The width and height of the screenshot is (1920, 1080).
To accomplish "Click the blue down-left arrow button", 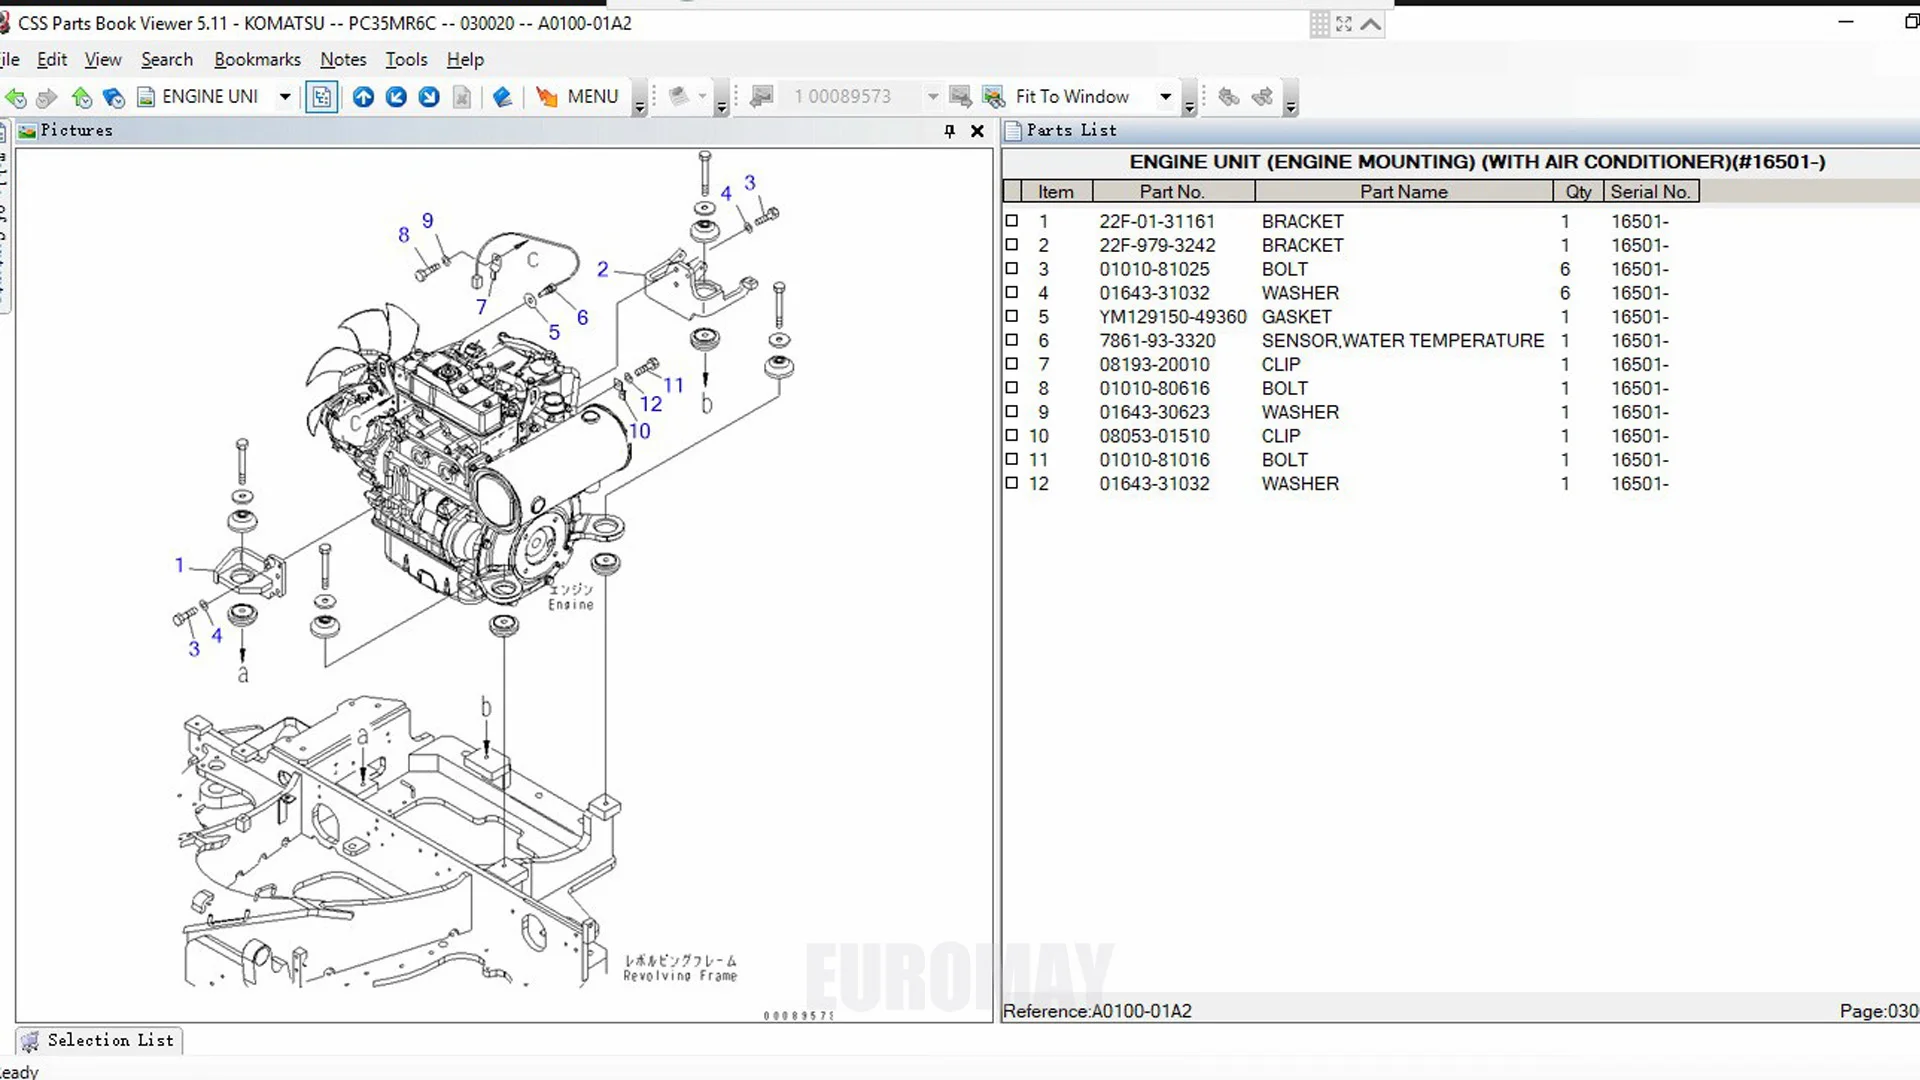I will (396, 97).
